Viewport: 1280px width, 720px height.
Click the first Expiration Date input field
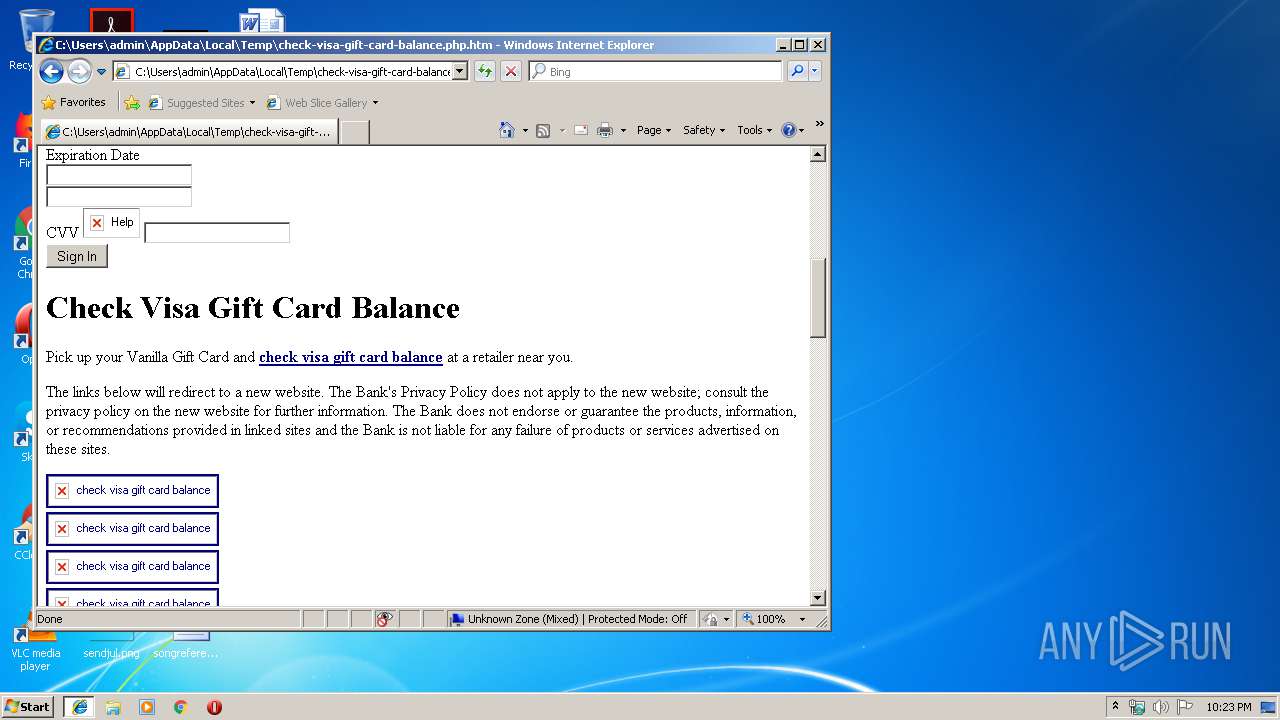pos(119,175)
